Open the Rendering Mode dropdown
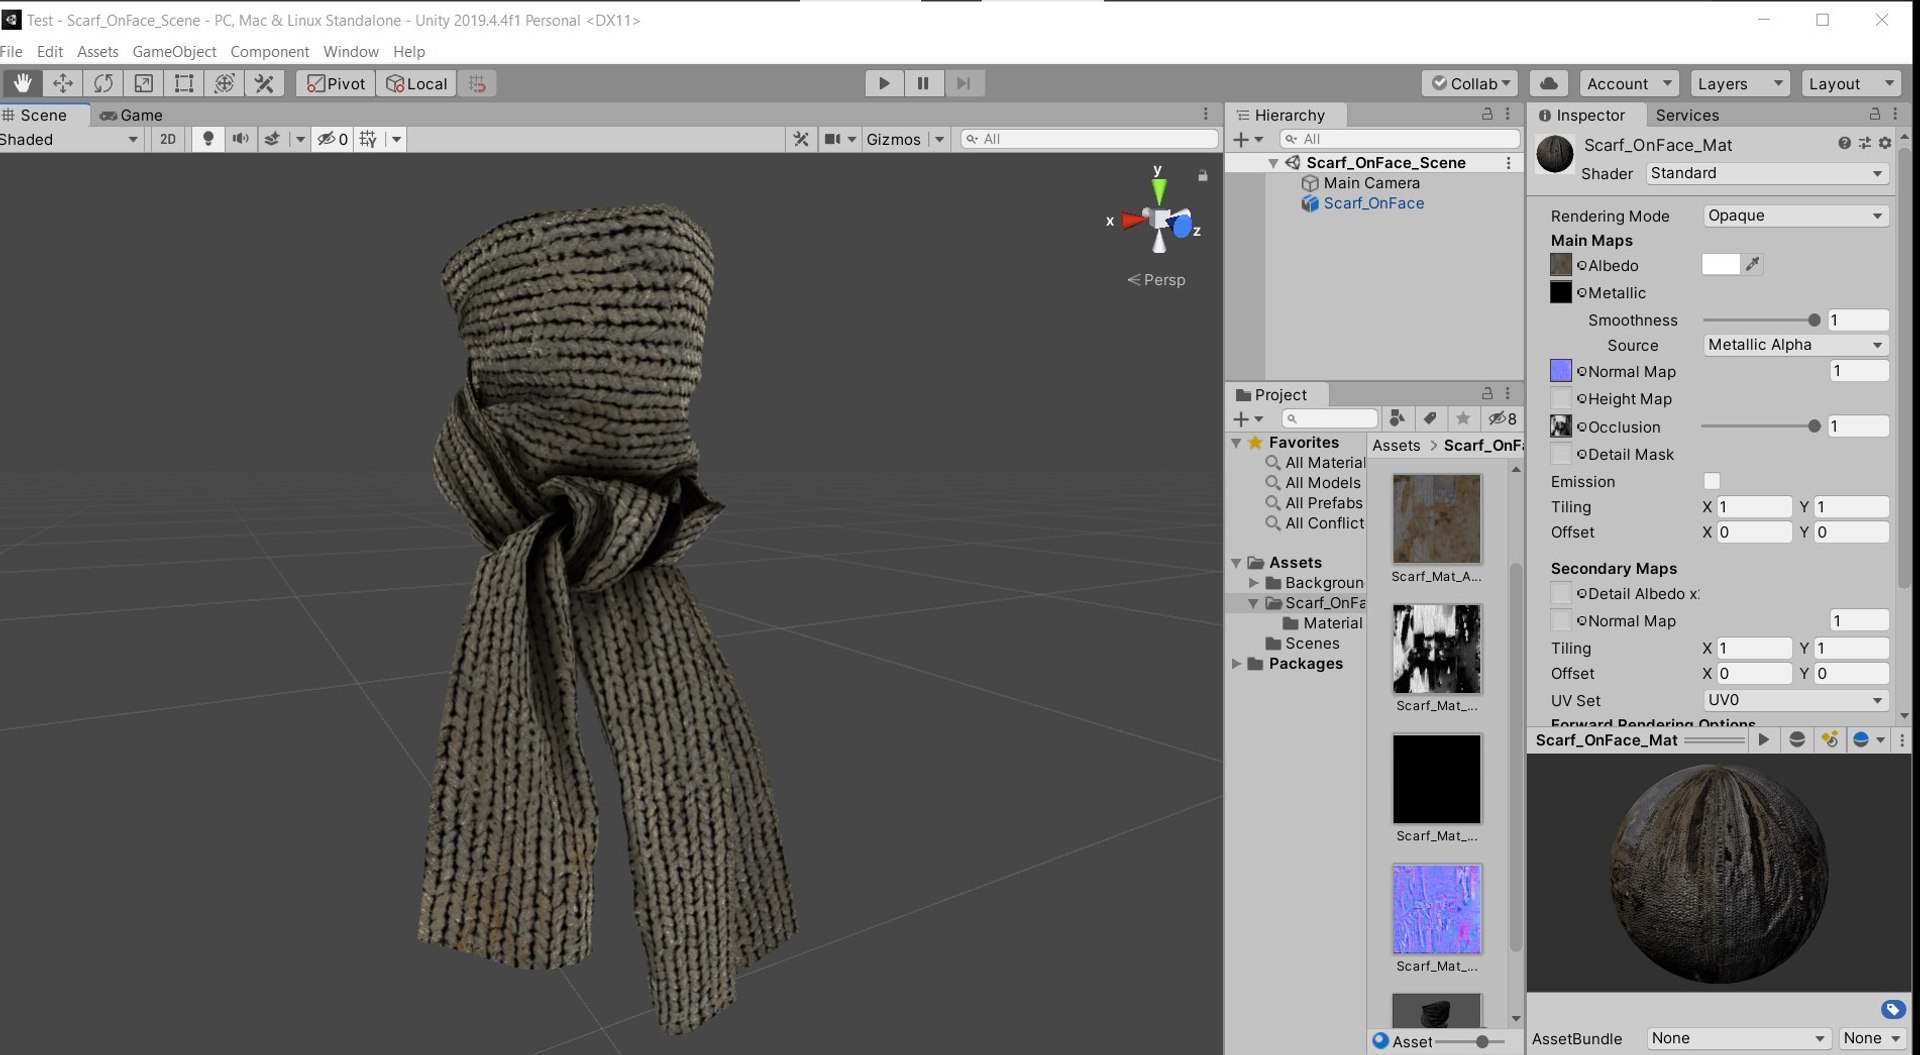 (x=1795, y=216)
